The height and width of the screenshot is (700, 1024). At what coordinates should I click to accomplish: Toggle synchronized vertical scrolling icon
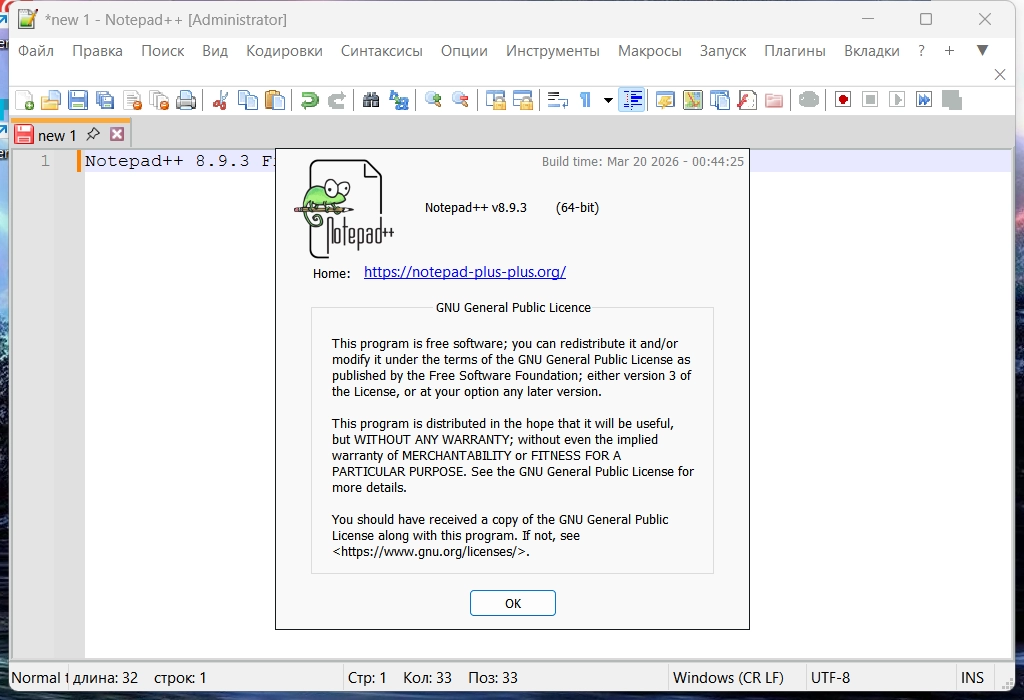pos(495,100)
